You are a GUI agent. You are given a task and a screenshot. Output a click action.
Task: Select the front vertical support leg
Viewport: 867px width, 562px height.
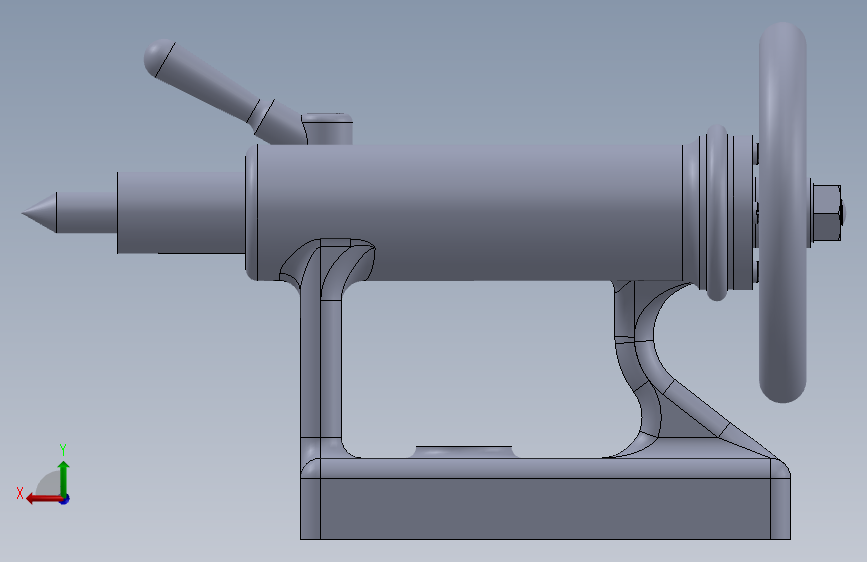click(x=321, y=365)
